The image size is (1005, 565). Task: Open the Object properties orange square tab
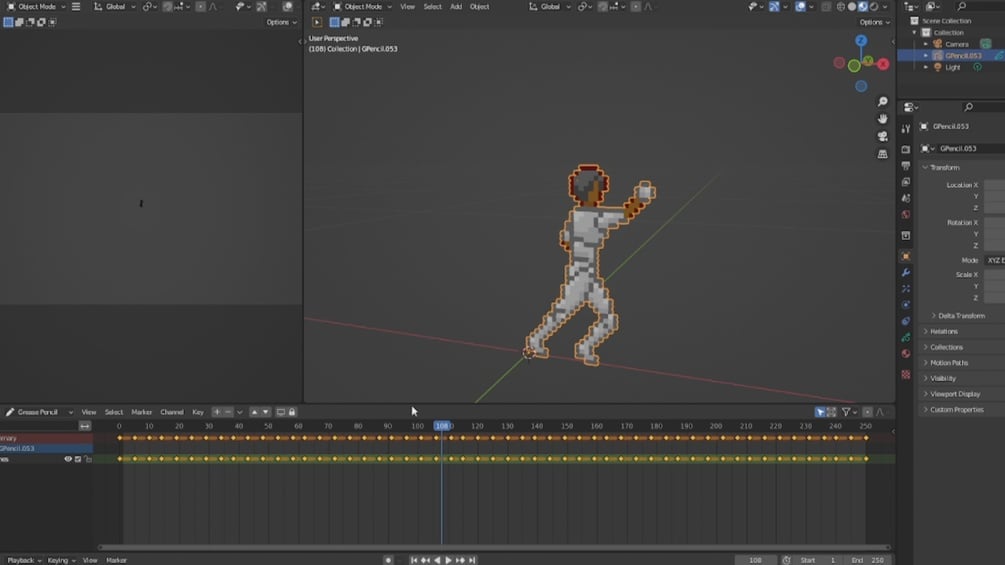tap(906, 256)
